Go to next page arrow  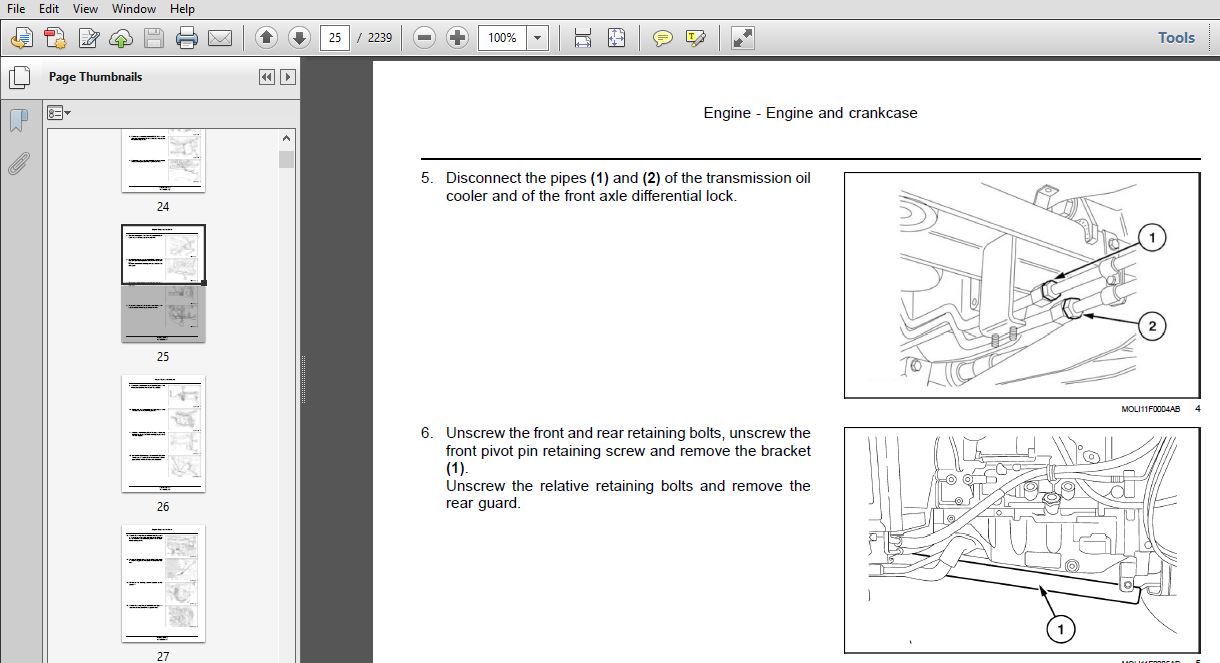pyautogui.click(x=299, y=38)
